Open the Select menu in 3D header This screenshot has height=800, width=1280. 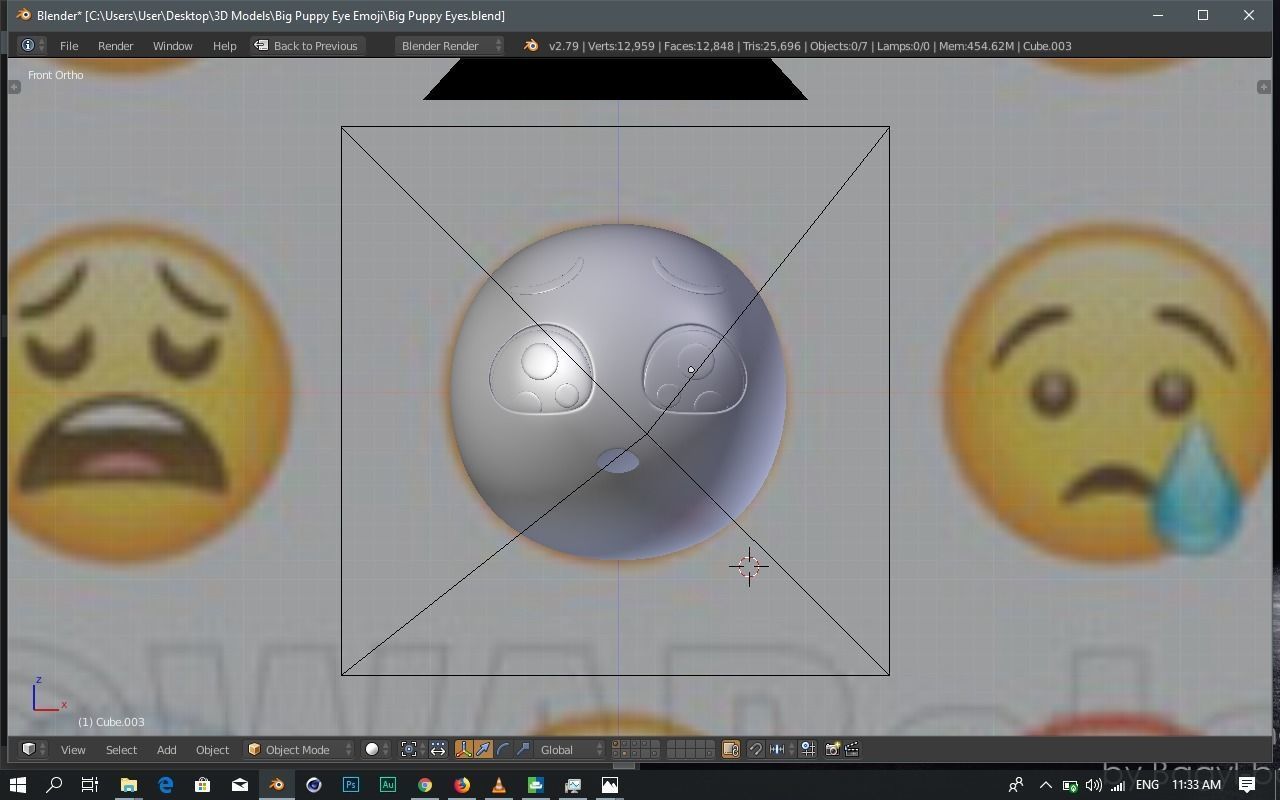[x=121, y=749]
